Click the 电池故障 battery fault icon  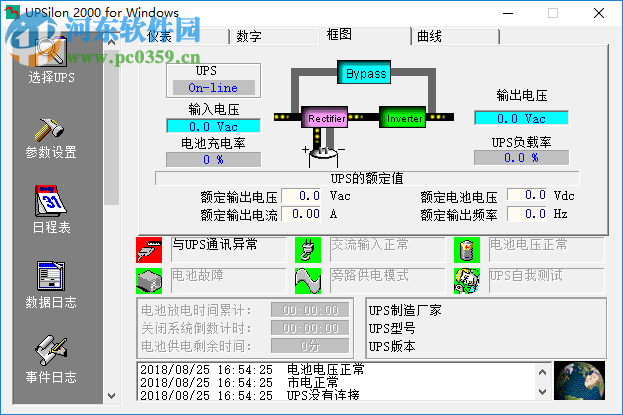tap(149, 281)
